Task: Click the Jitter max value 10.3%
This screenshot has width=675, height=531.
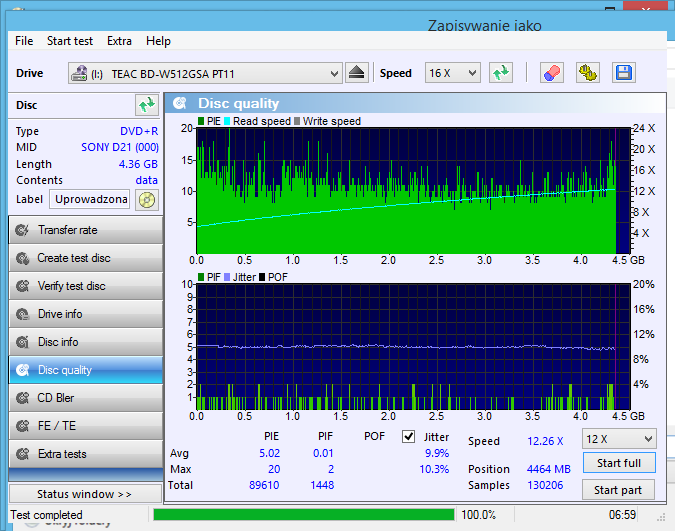Action: coord(434,469)
